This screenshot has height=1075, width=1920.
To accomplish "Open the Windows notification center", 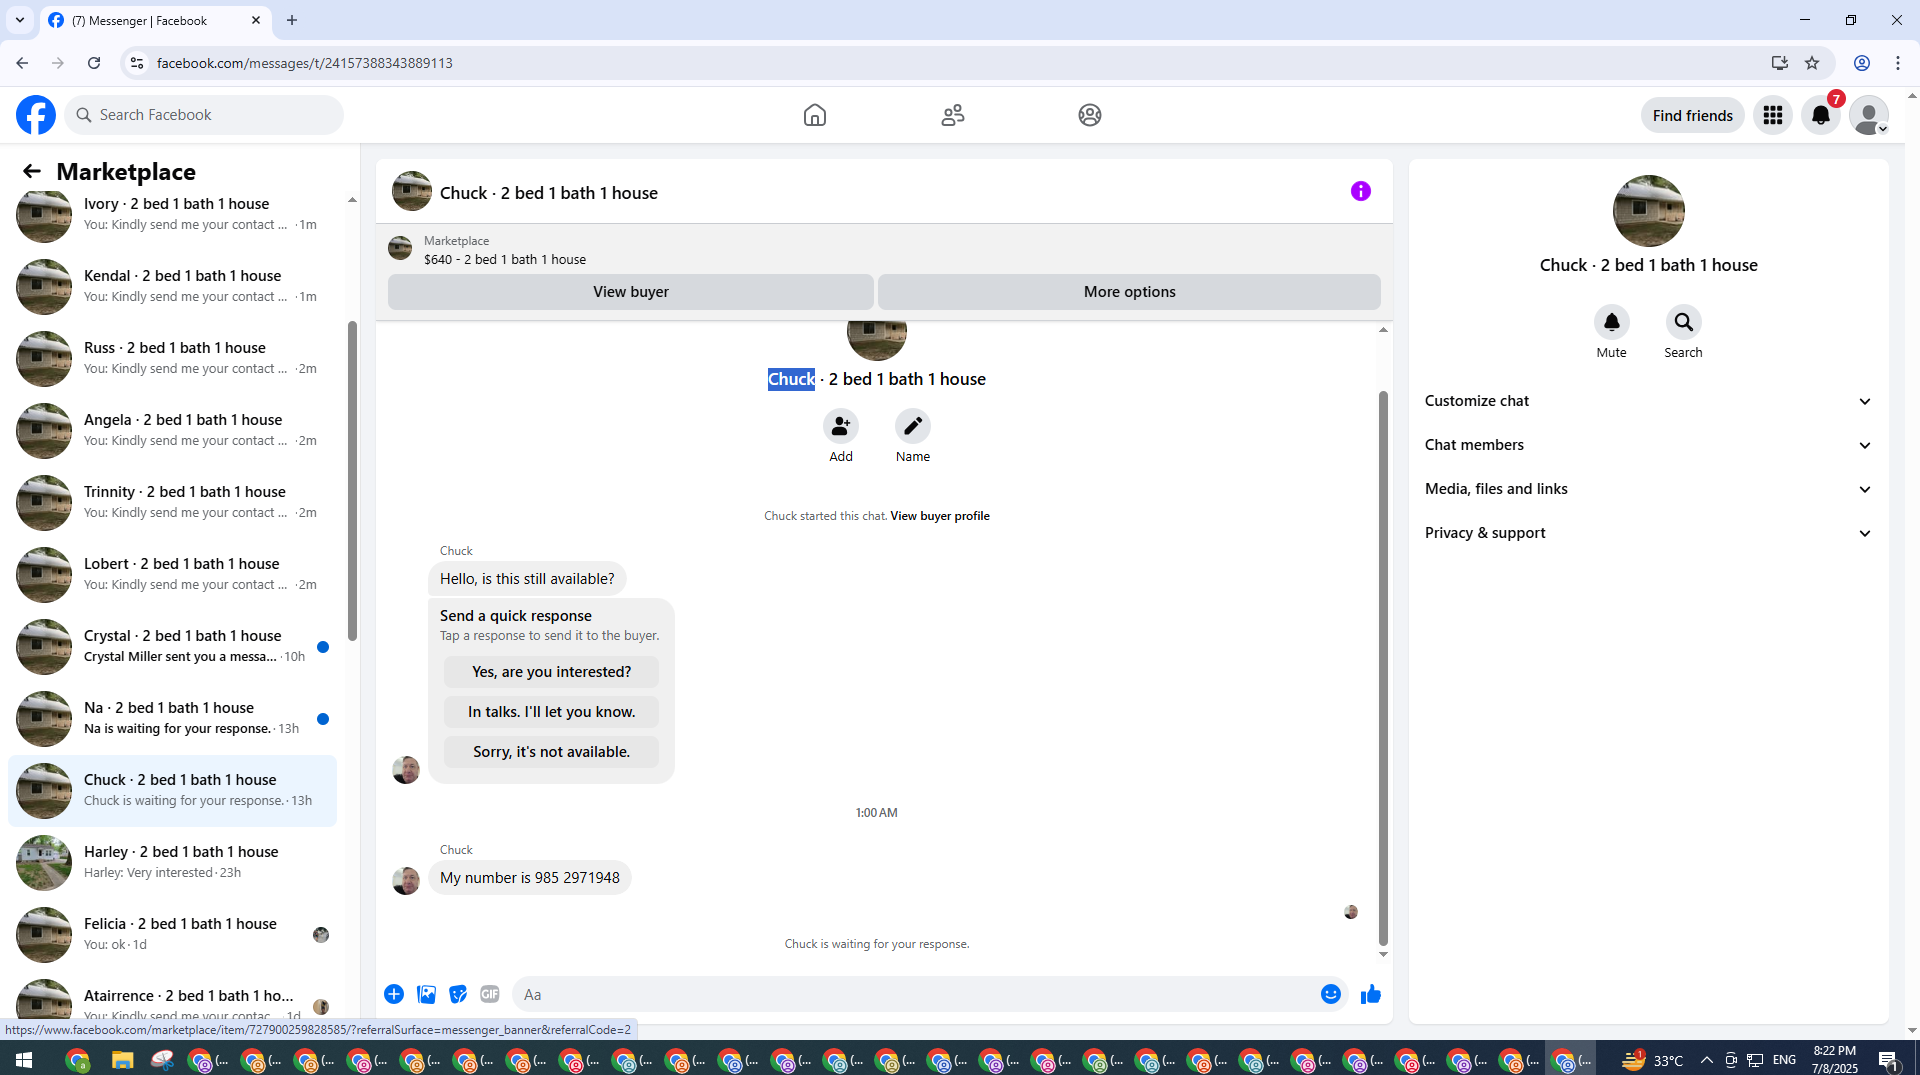I will click(1888, 1060).
